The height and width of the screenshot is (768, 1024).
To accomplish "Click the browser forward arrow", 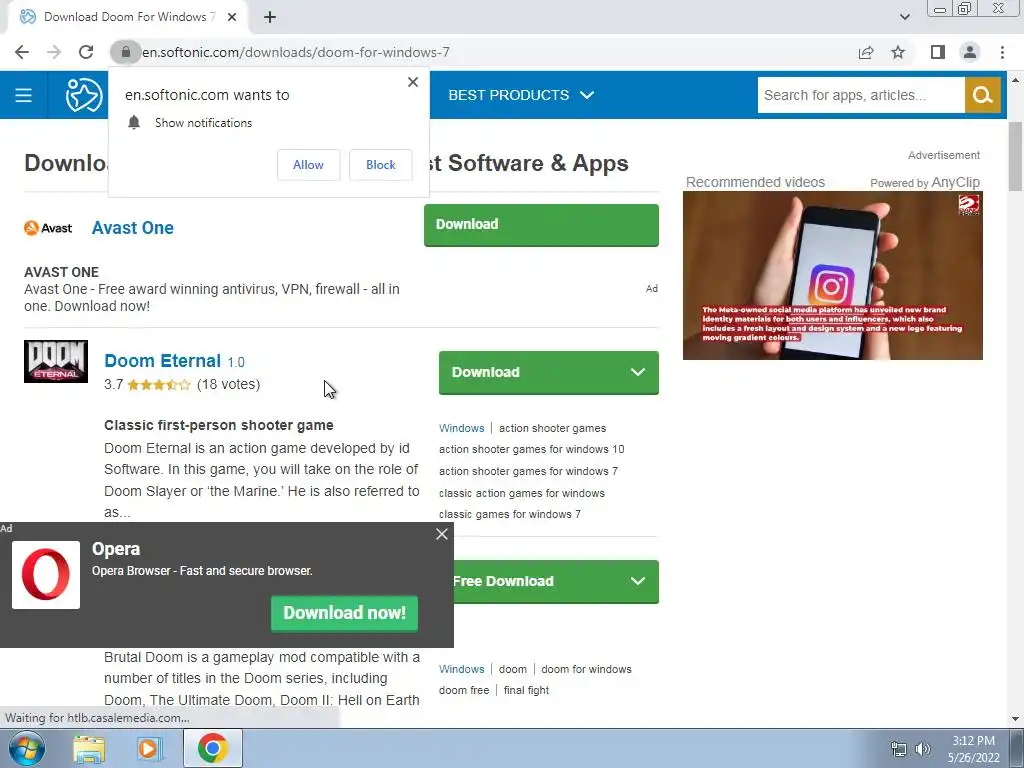I will [x=54, y=52].
